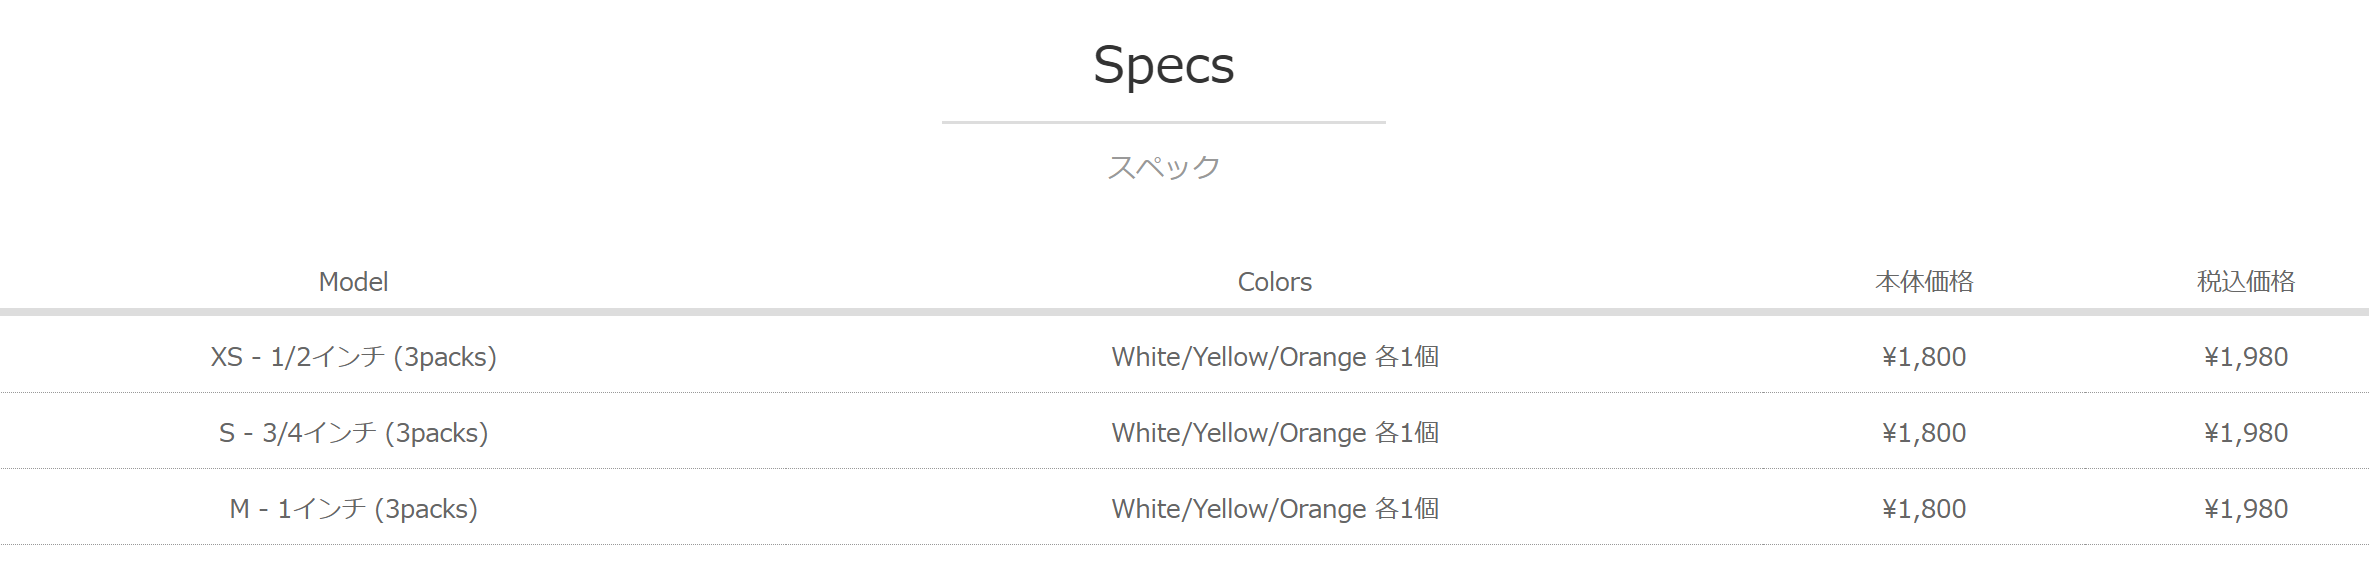Click ¥1,800 base price in M row
2369x581 pixels.
(1924, 509)
